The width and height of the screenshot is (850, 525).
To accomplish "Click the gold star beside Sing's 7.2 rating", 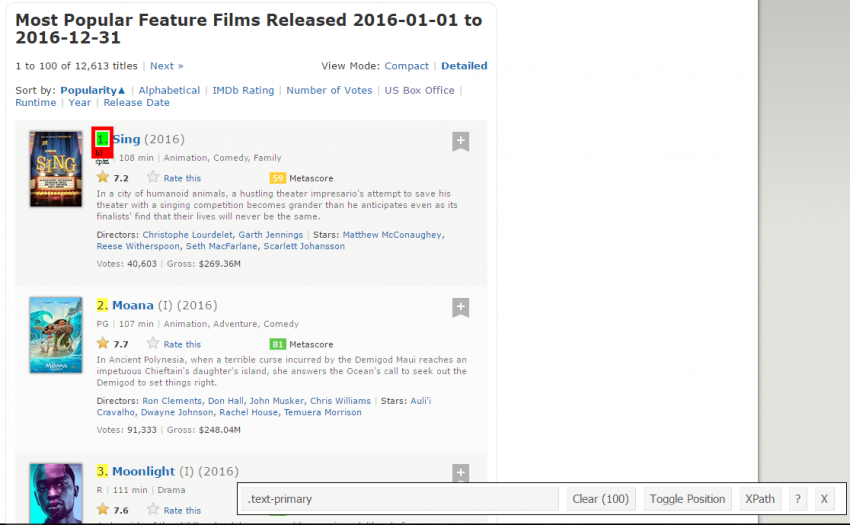I will coord(103,177).
